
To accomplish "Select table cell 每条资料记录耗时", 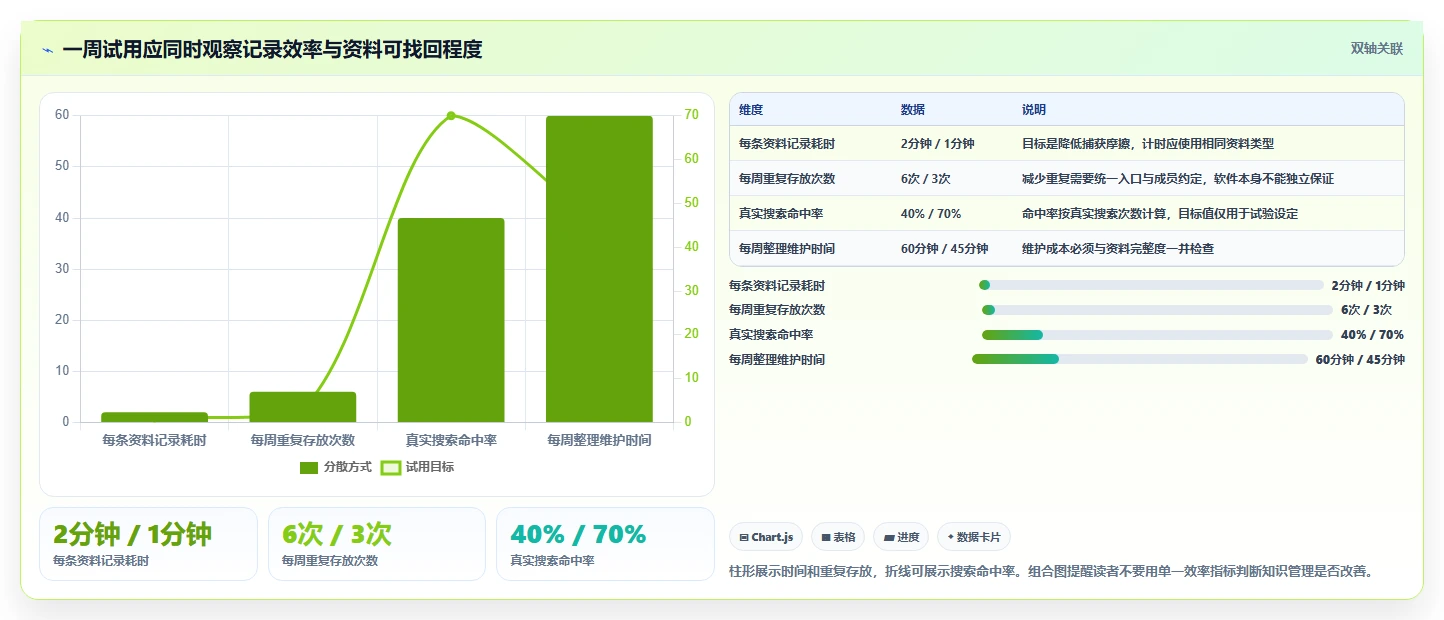I will (787, 144).
